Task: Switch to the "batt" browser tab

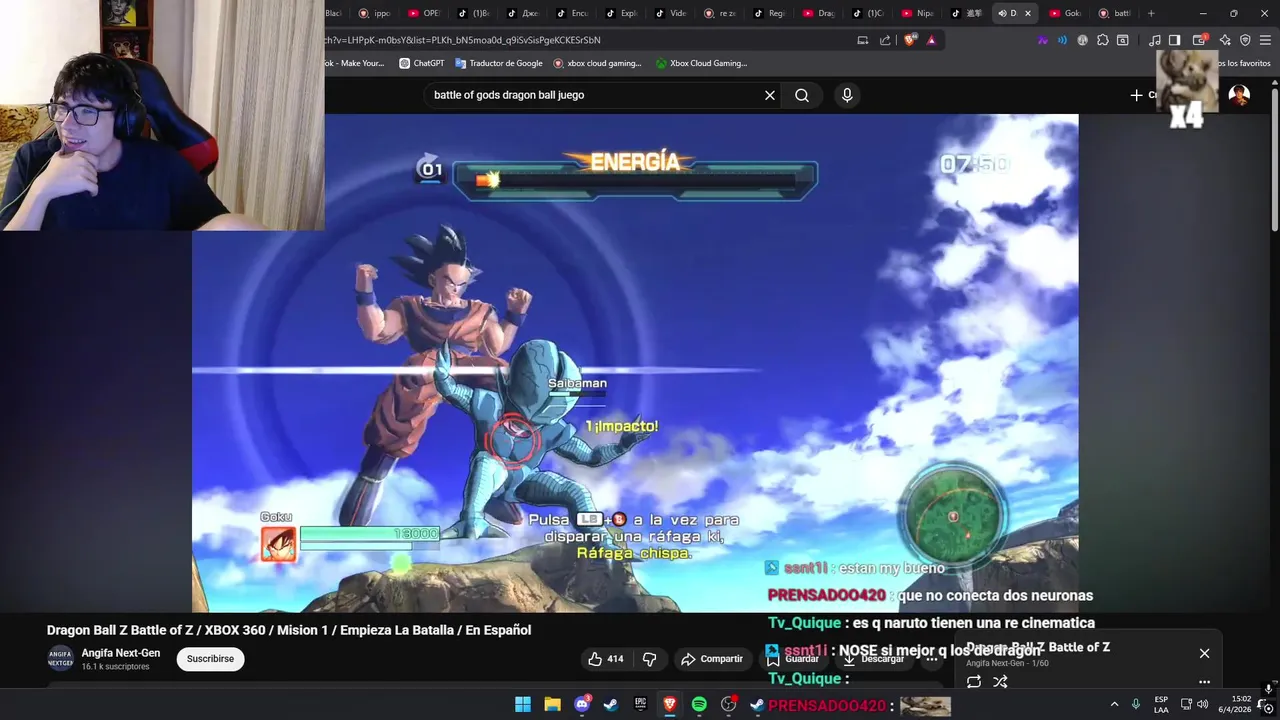Action: 1115,13
